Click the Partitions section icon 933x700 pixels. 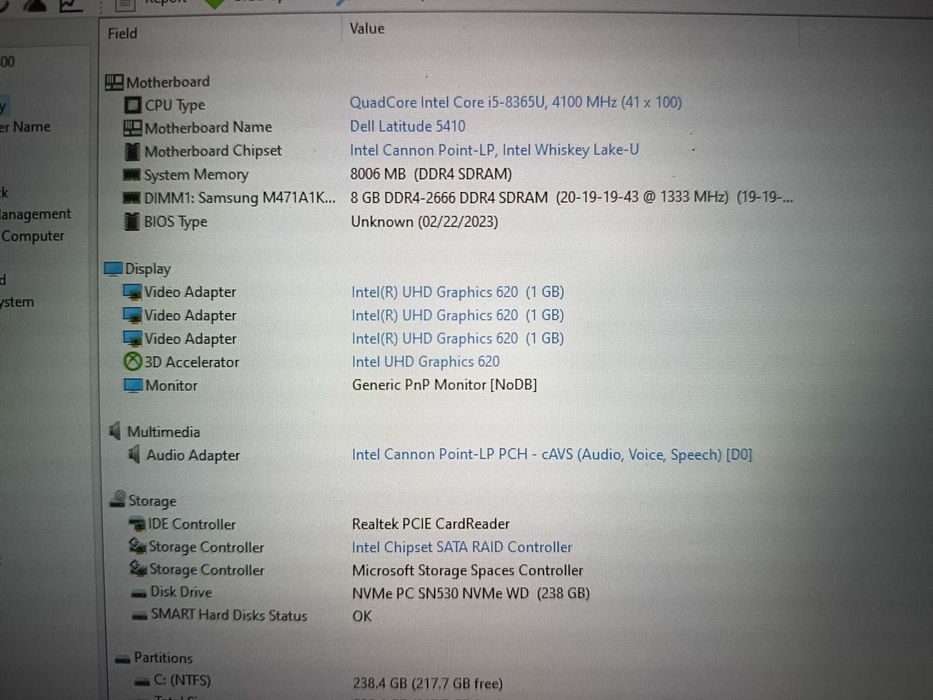point(123,658)
